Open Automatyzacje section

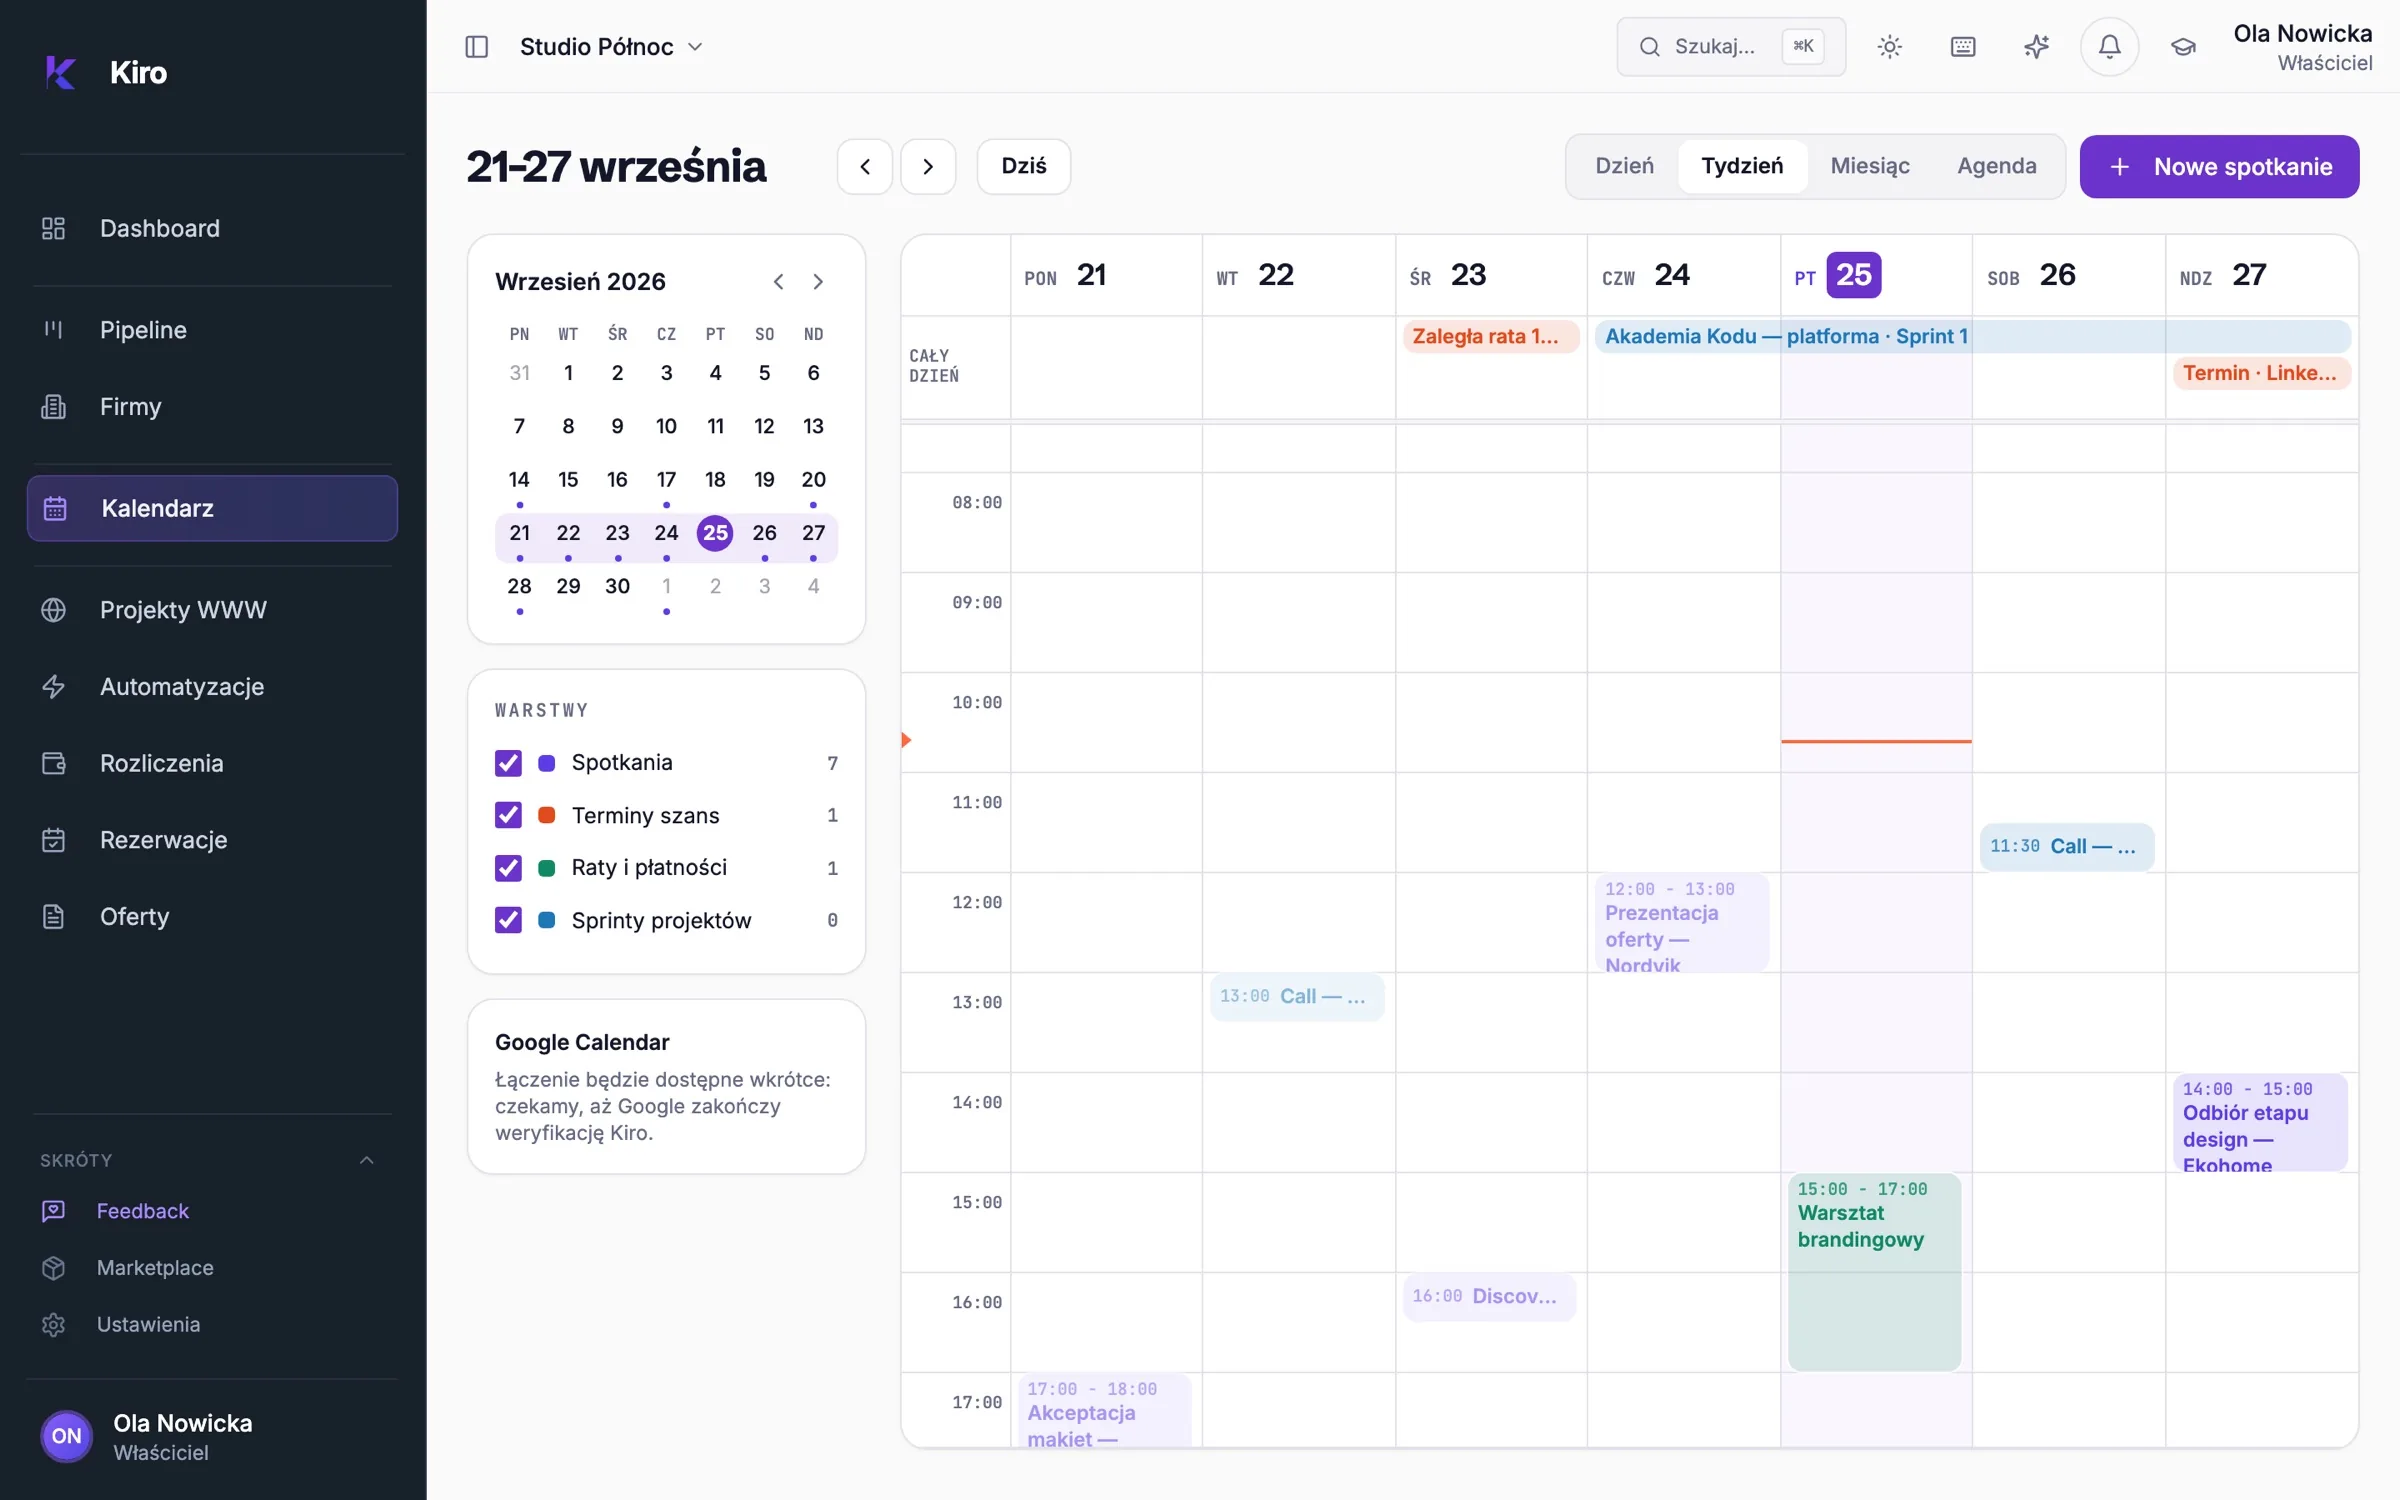point(212,687)
